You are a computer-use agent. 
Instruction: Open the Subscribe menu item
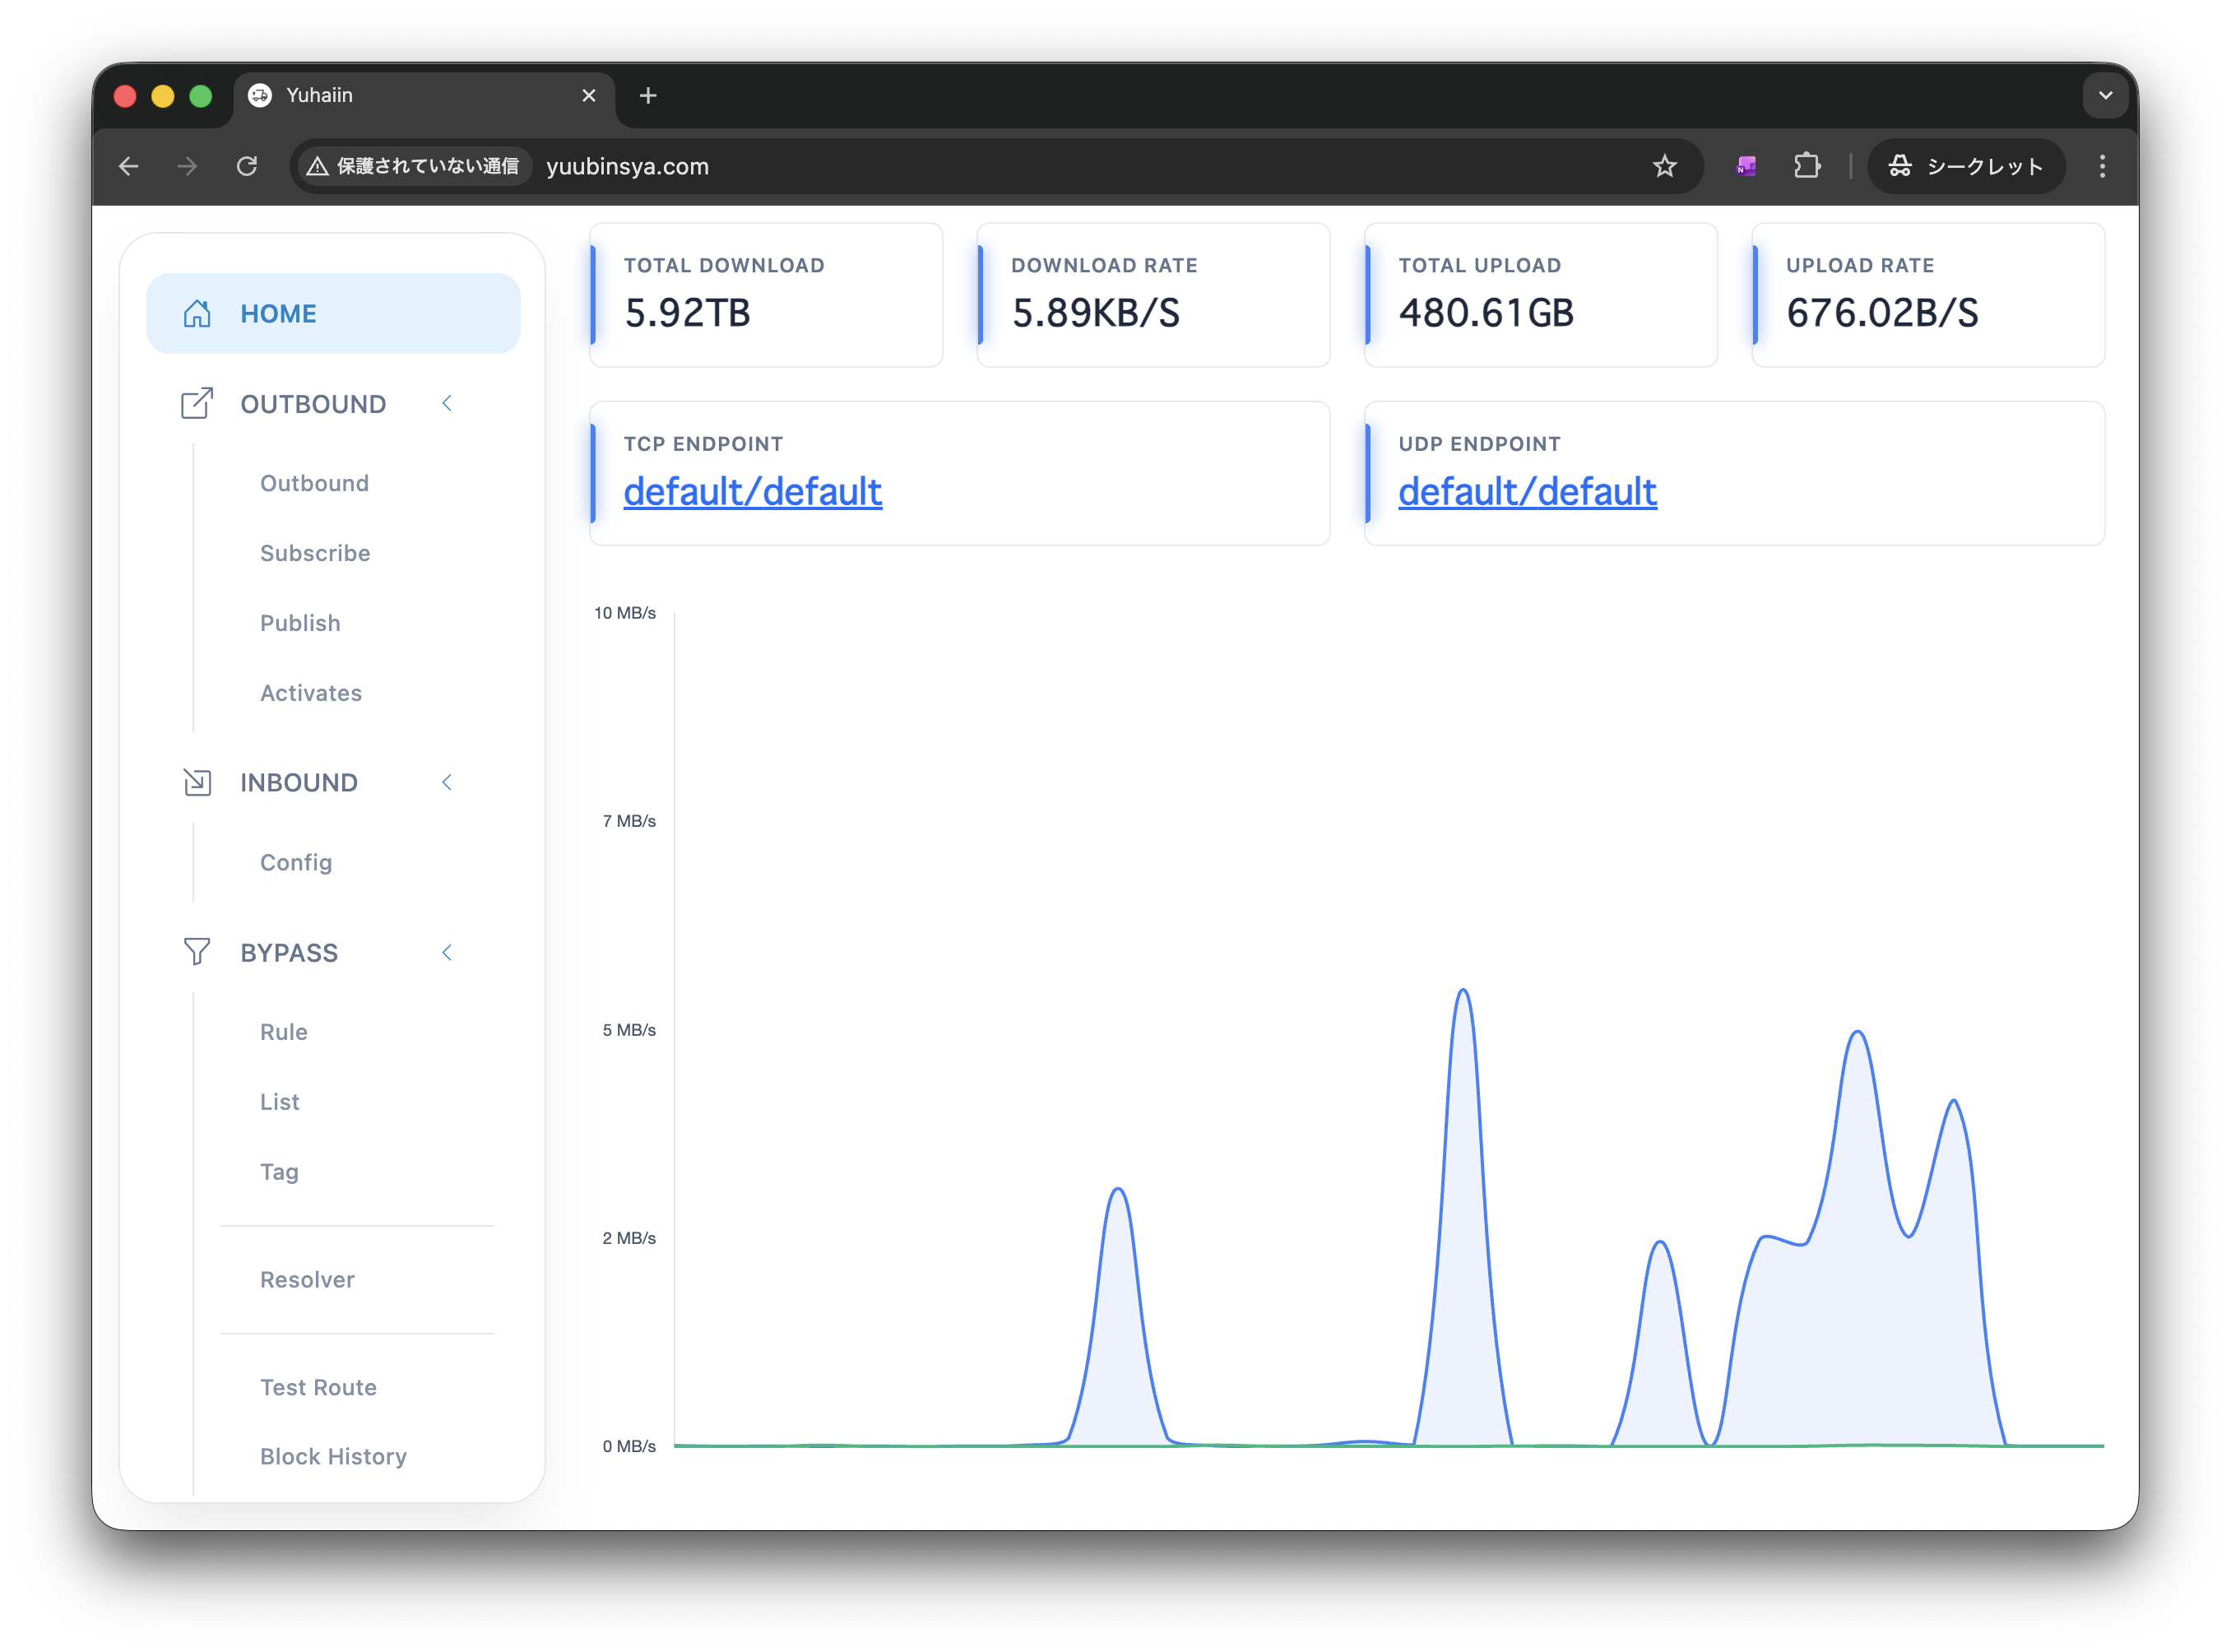tap(315, 553)
